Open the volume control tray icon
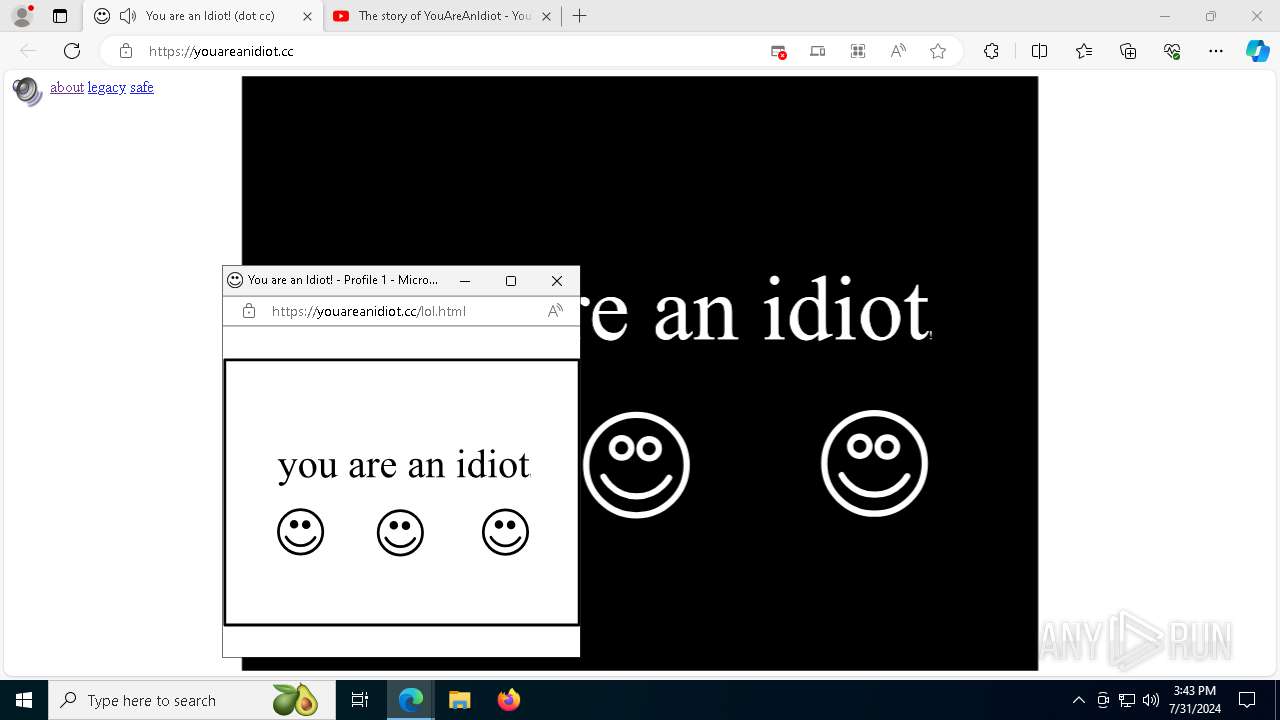The image size is (1280, 720). (1151, 700)
